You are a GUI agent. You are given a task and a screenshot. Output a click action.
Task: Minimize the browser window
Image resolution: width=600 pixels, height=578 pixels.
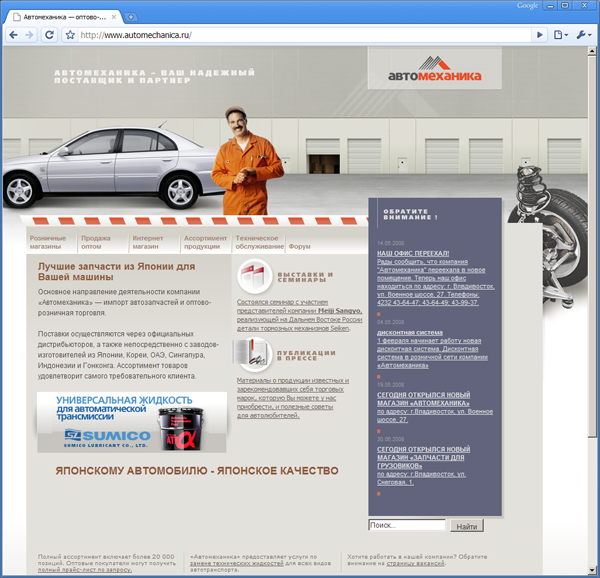[551, 5]
